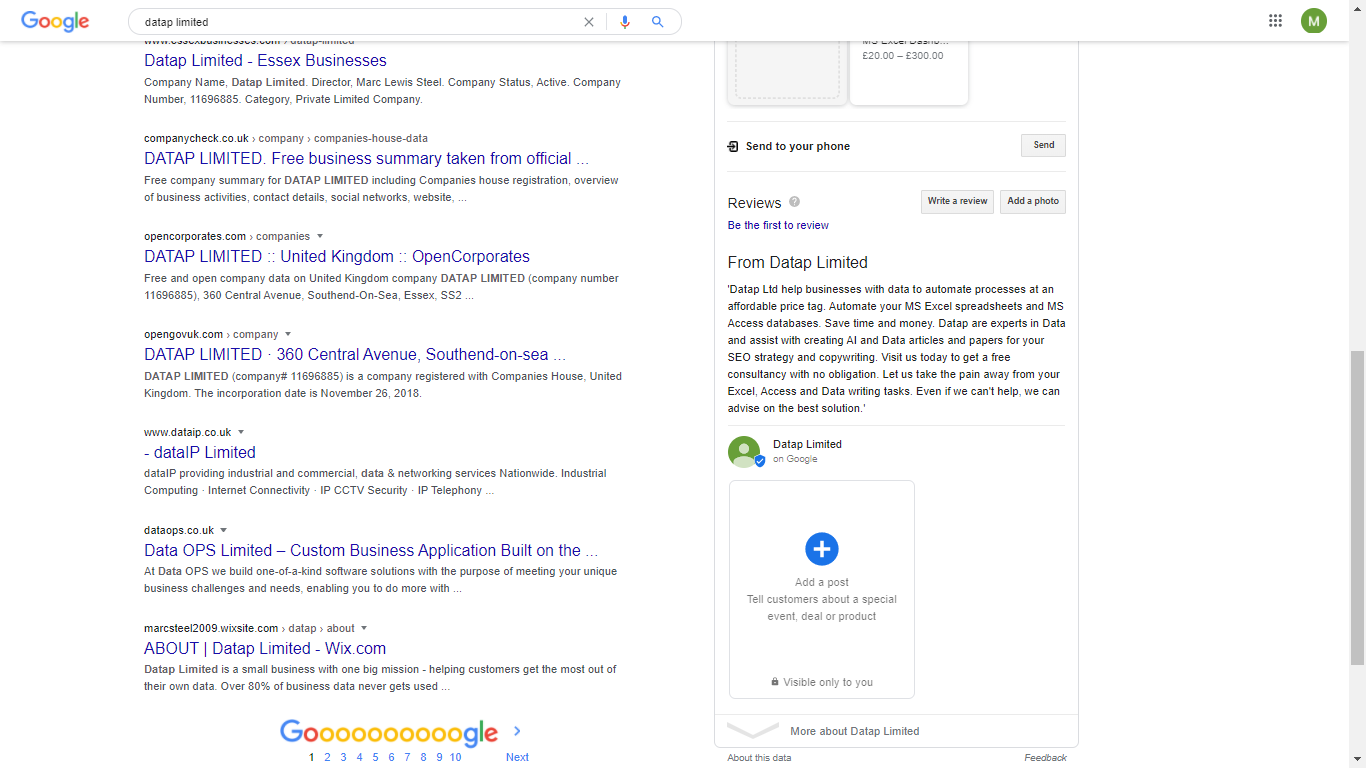Start voice search with microphone icon
This screenshot has width=1366, height=768.
point(625,22)
